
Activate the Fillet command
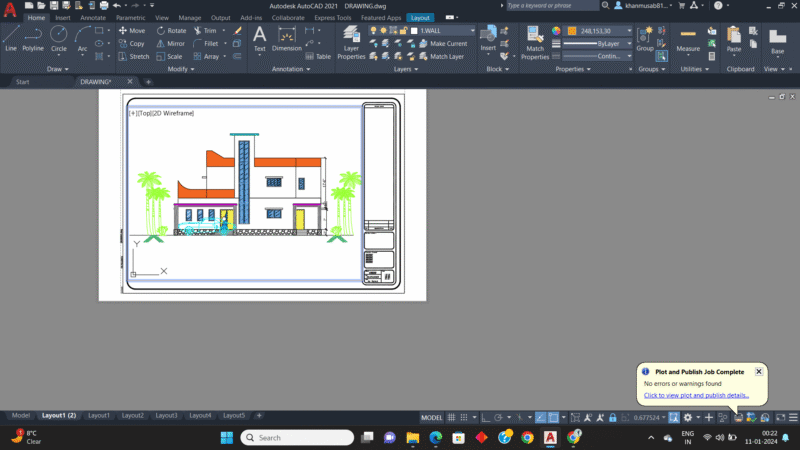(206, 44)
